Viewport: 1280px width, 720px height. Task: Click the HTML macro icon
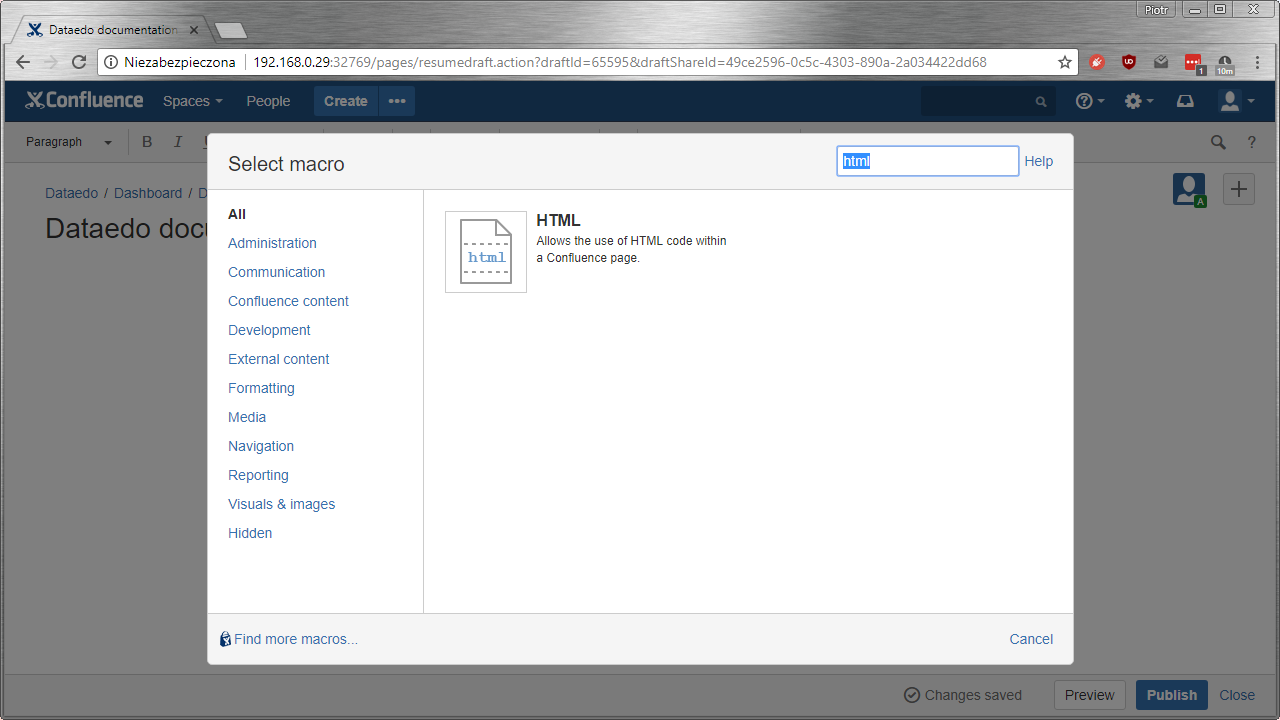click(x=486, y=252)
